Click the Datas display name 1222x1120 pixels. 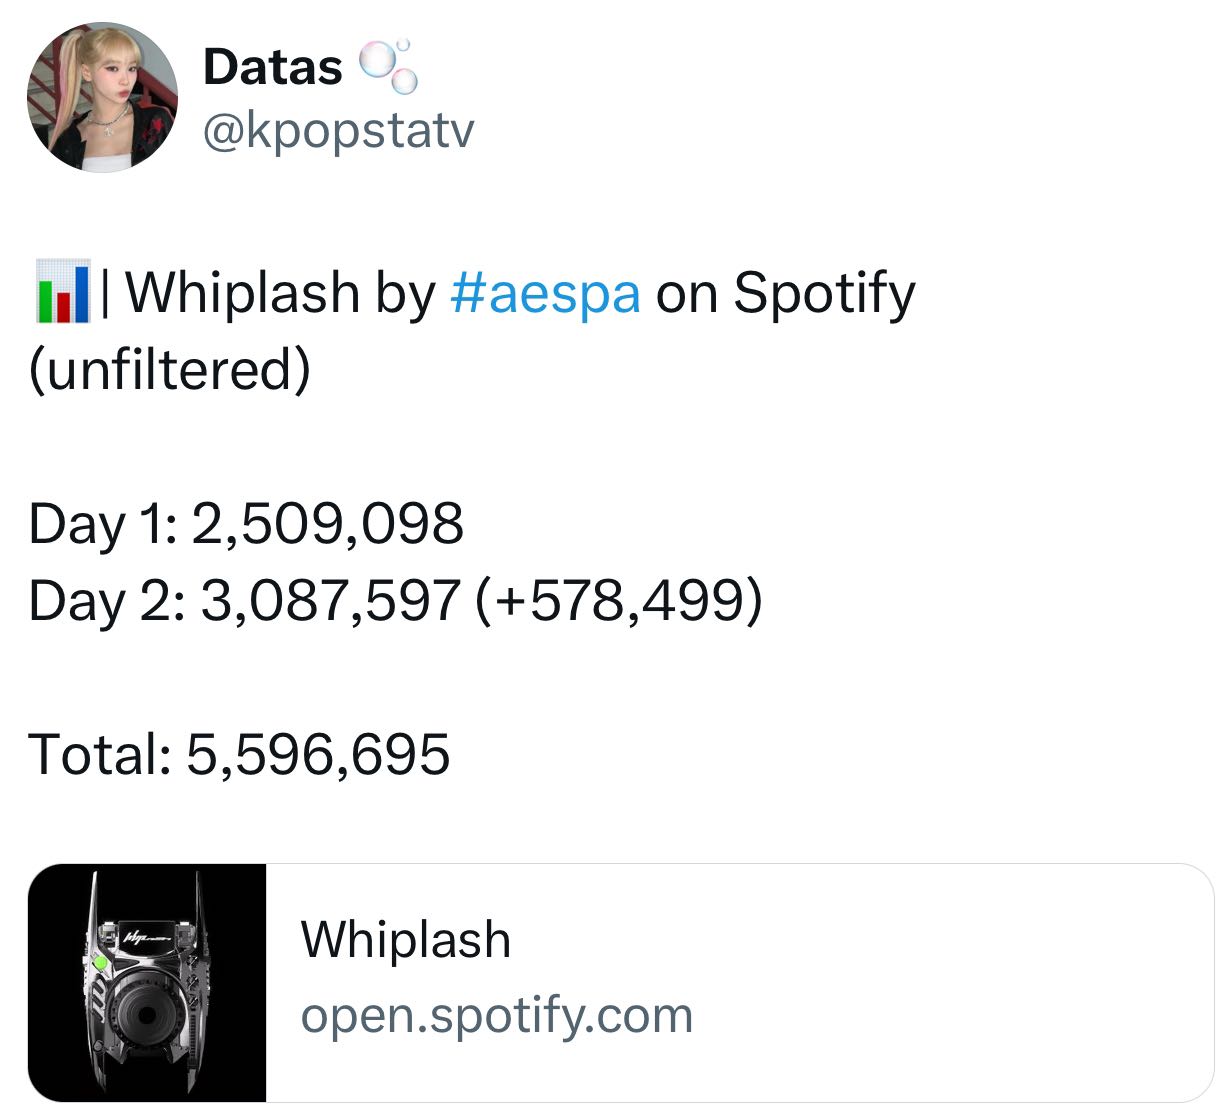[272, 67]
